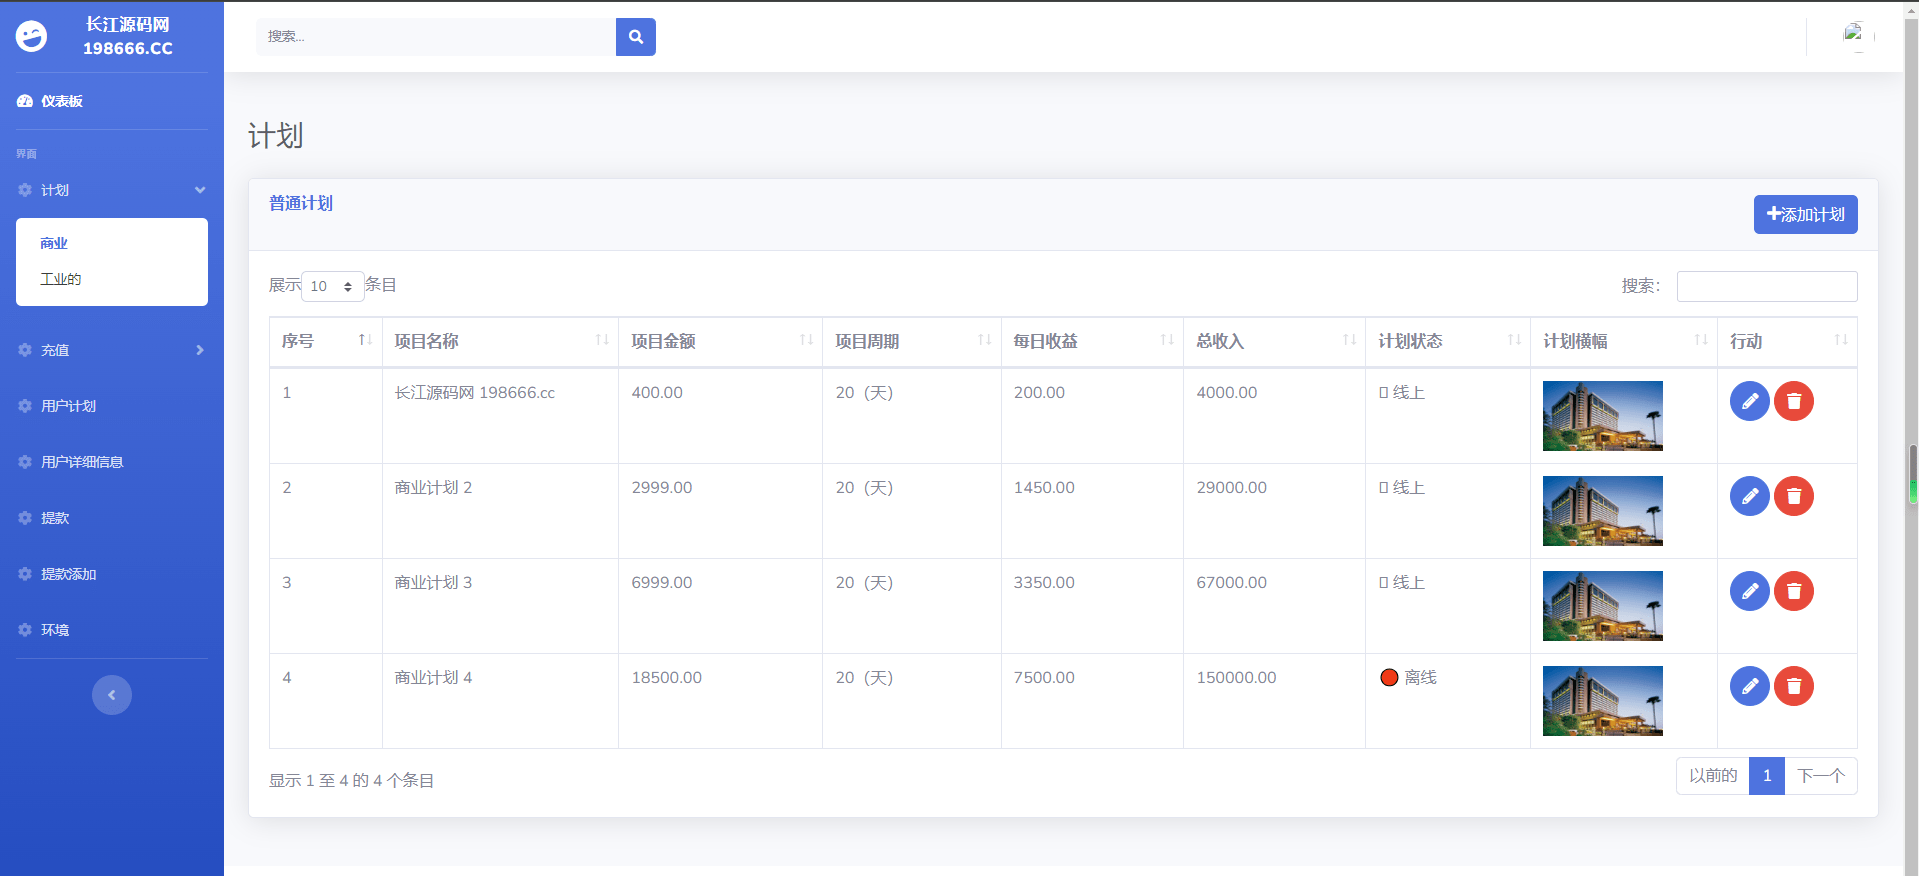Click the blue search magnifier button
This screenshot has height=876, width=1919.
pyautogui.click(x=635, y=37)
